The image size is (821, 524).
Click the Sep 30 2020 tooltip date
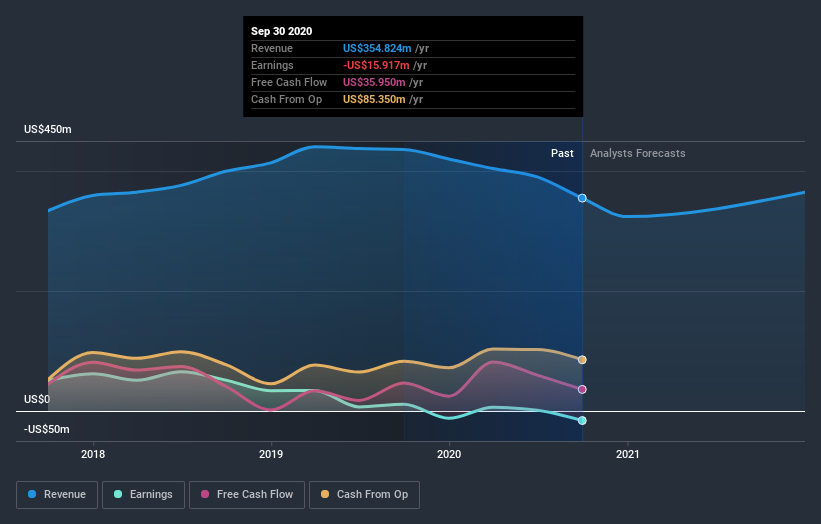tap(282, 31)
